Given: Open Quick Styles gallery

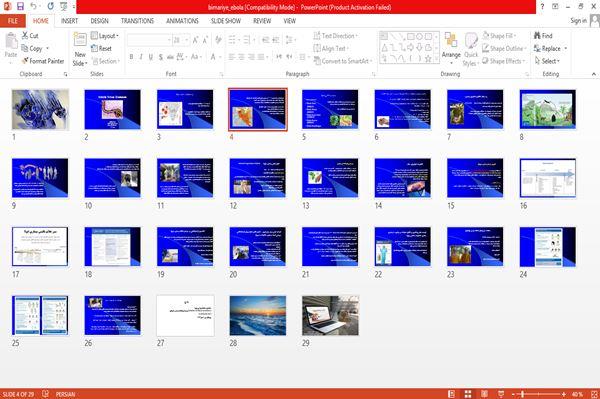Looking at the screenshot, I should [x=471, y=50].
